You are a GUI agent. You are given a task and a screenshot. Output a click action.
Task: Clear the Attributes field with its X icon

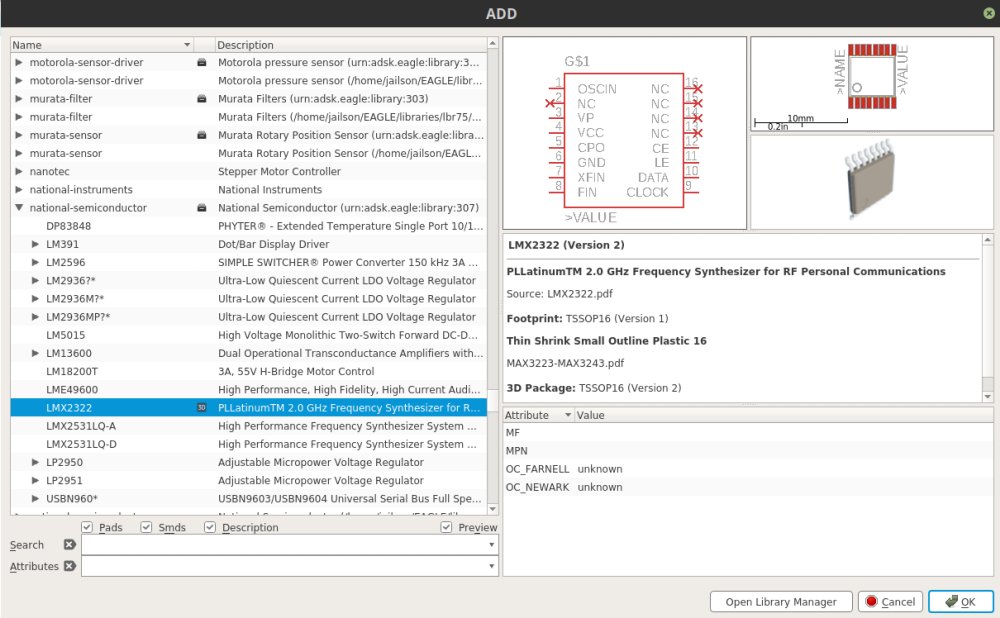[69, 566]
